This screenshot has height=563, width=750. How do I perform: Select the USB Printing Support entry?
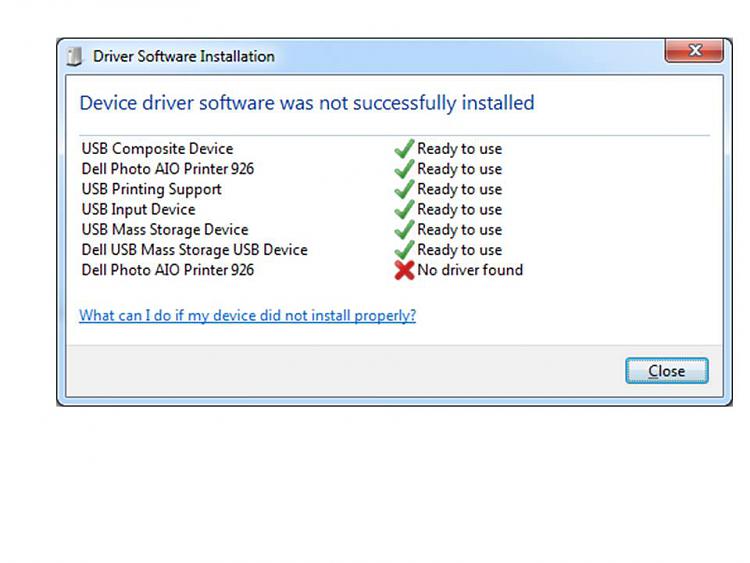[152, 189]
